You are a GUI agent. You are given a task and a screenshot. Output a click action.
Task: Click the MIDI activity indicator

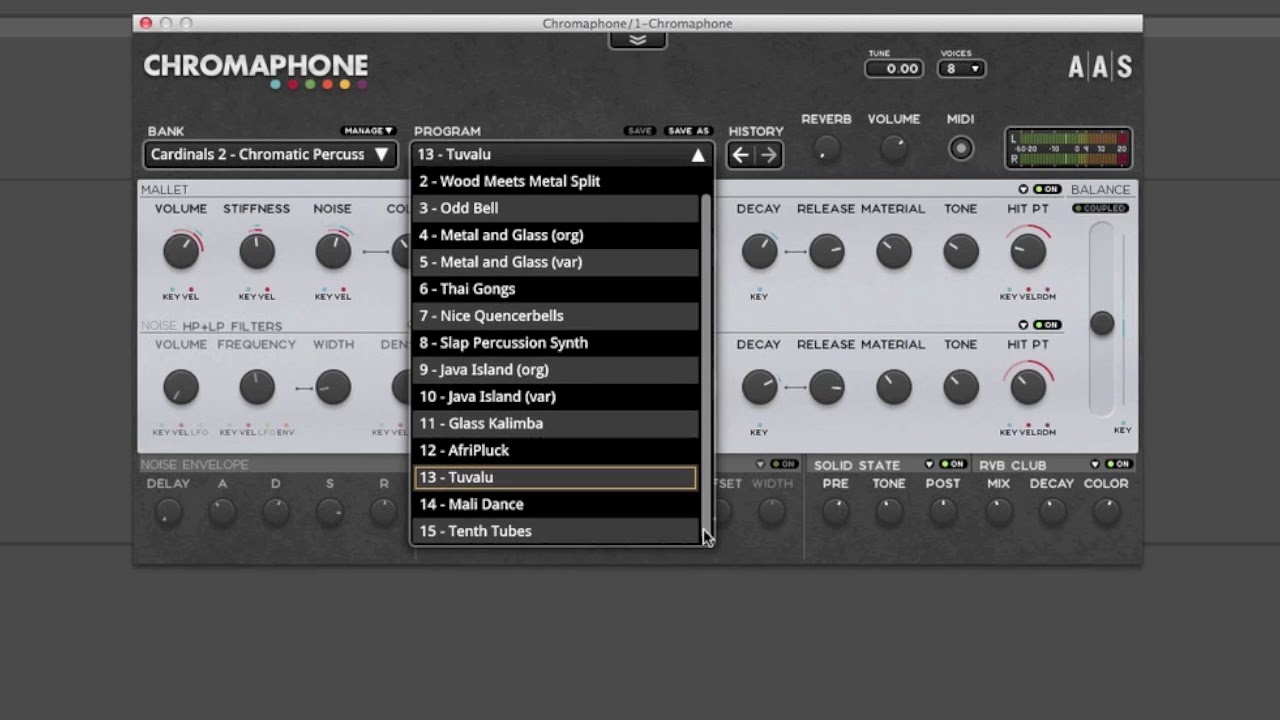(x=961, y=149)
